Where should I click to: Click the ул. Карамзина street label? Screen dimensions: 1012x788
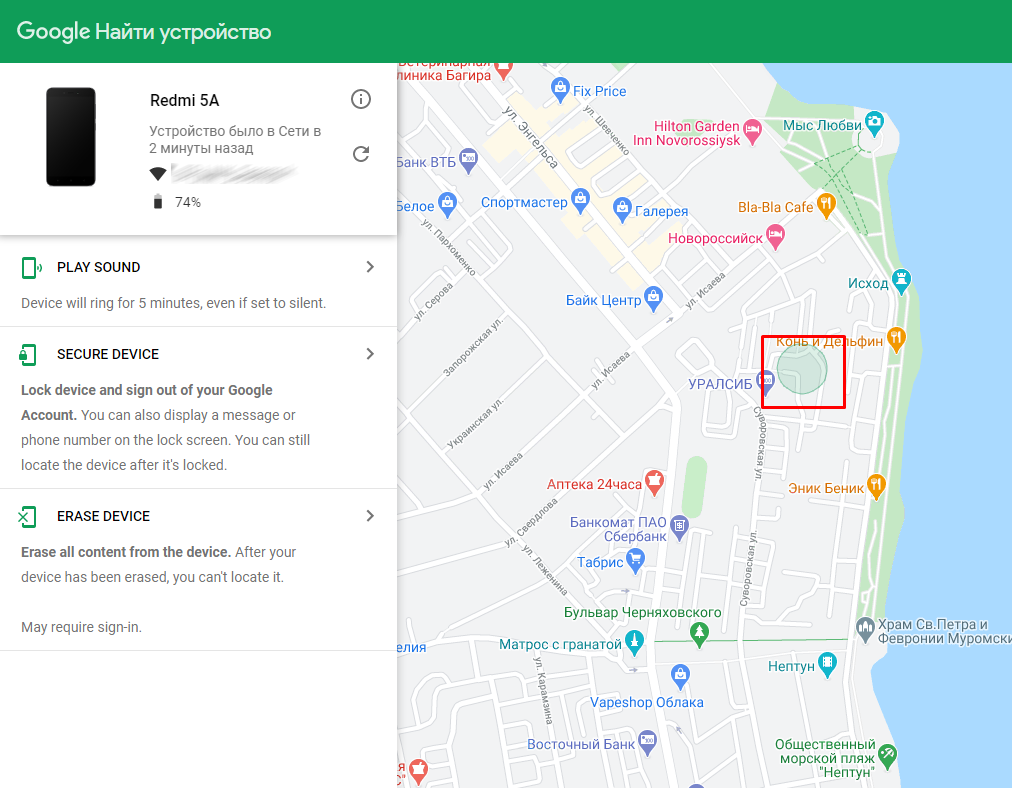coord(543,690)
